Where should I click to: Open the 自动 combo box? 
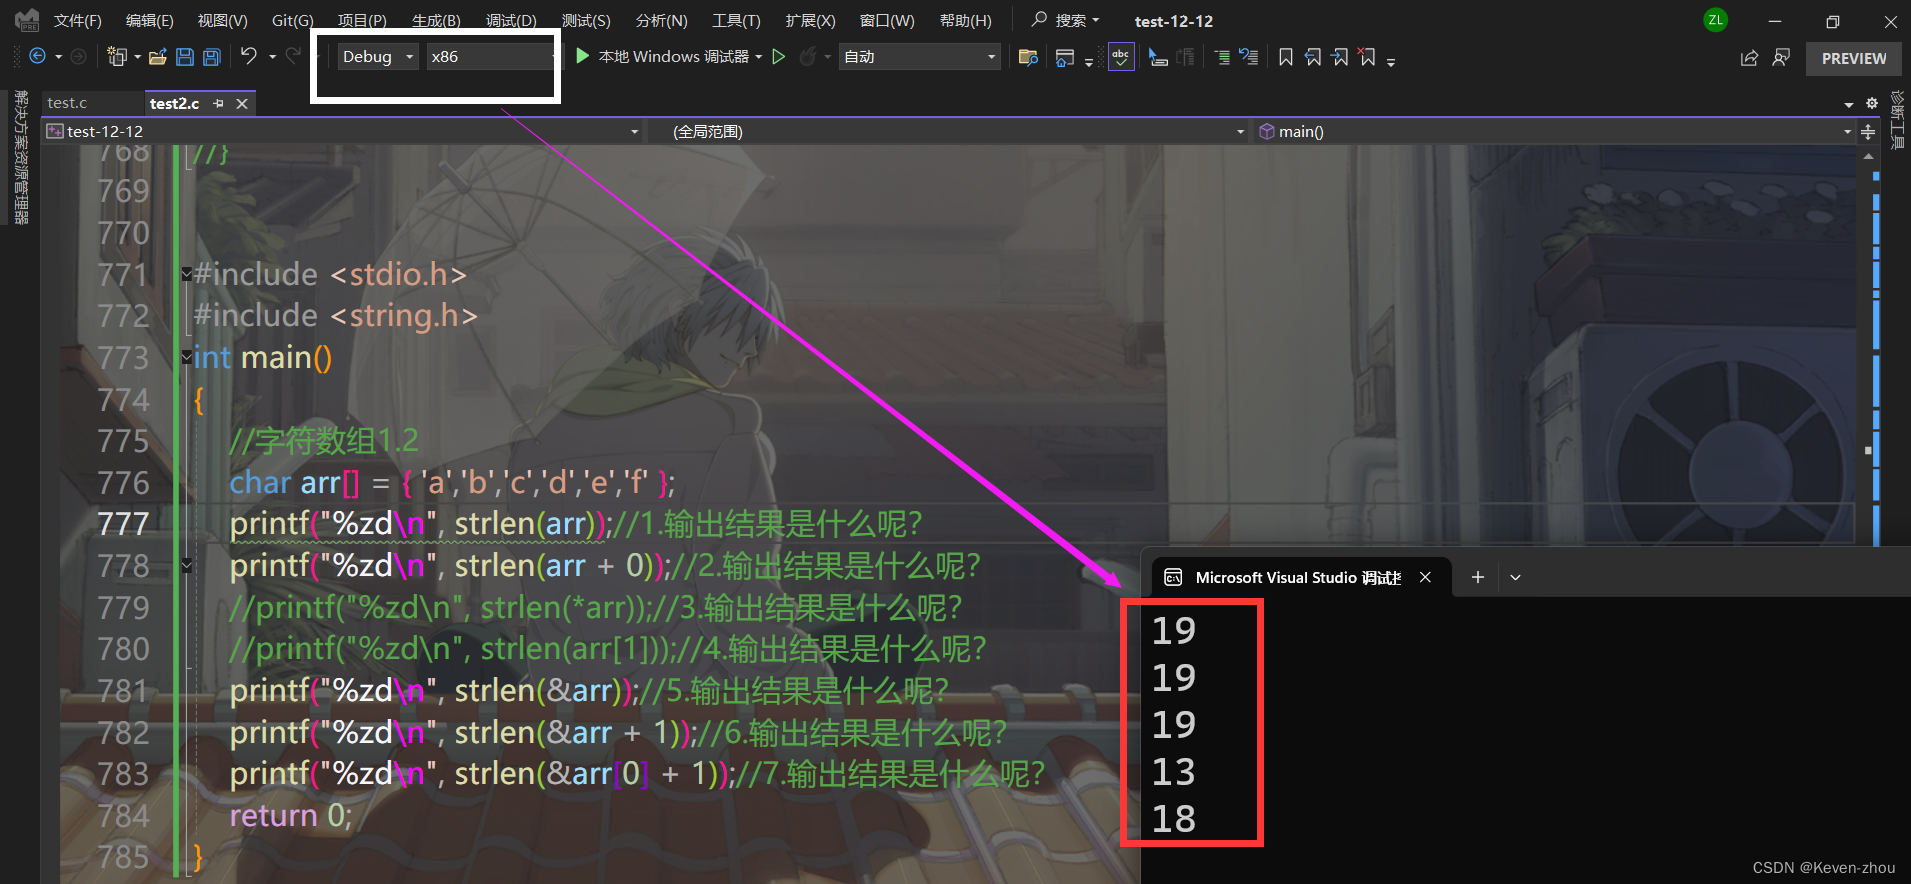coord(919,57)
